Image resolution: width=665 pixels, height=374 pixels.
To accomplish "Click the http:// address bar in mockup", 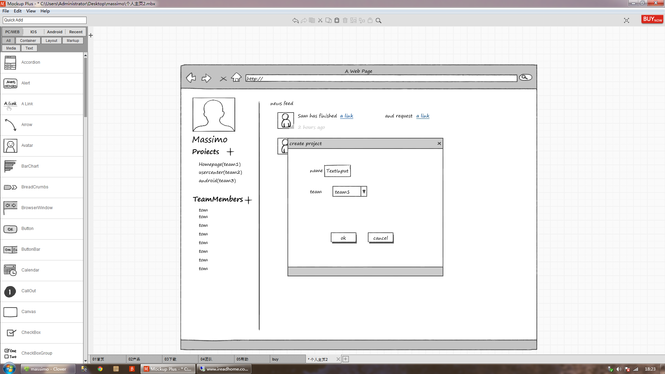I will (x=381, y=78).
